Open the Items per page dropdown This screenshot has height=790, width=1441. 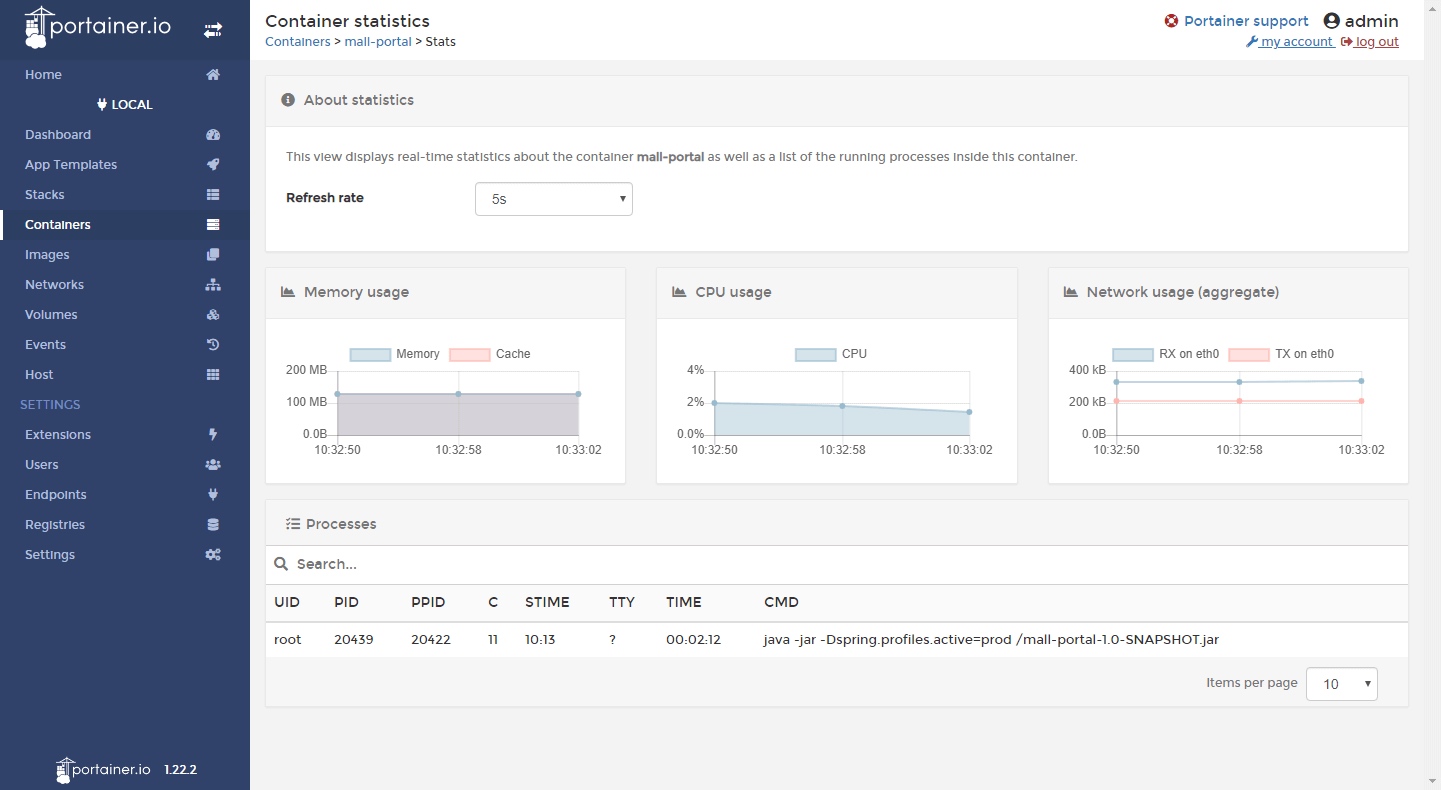(x=1341, y=684)
